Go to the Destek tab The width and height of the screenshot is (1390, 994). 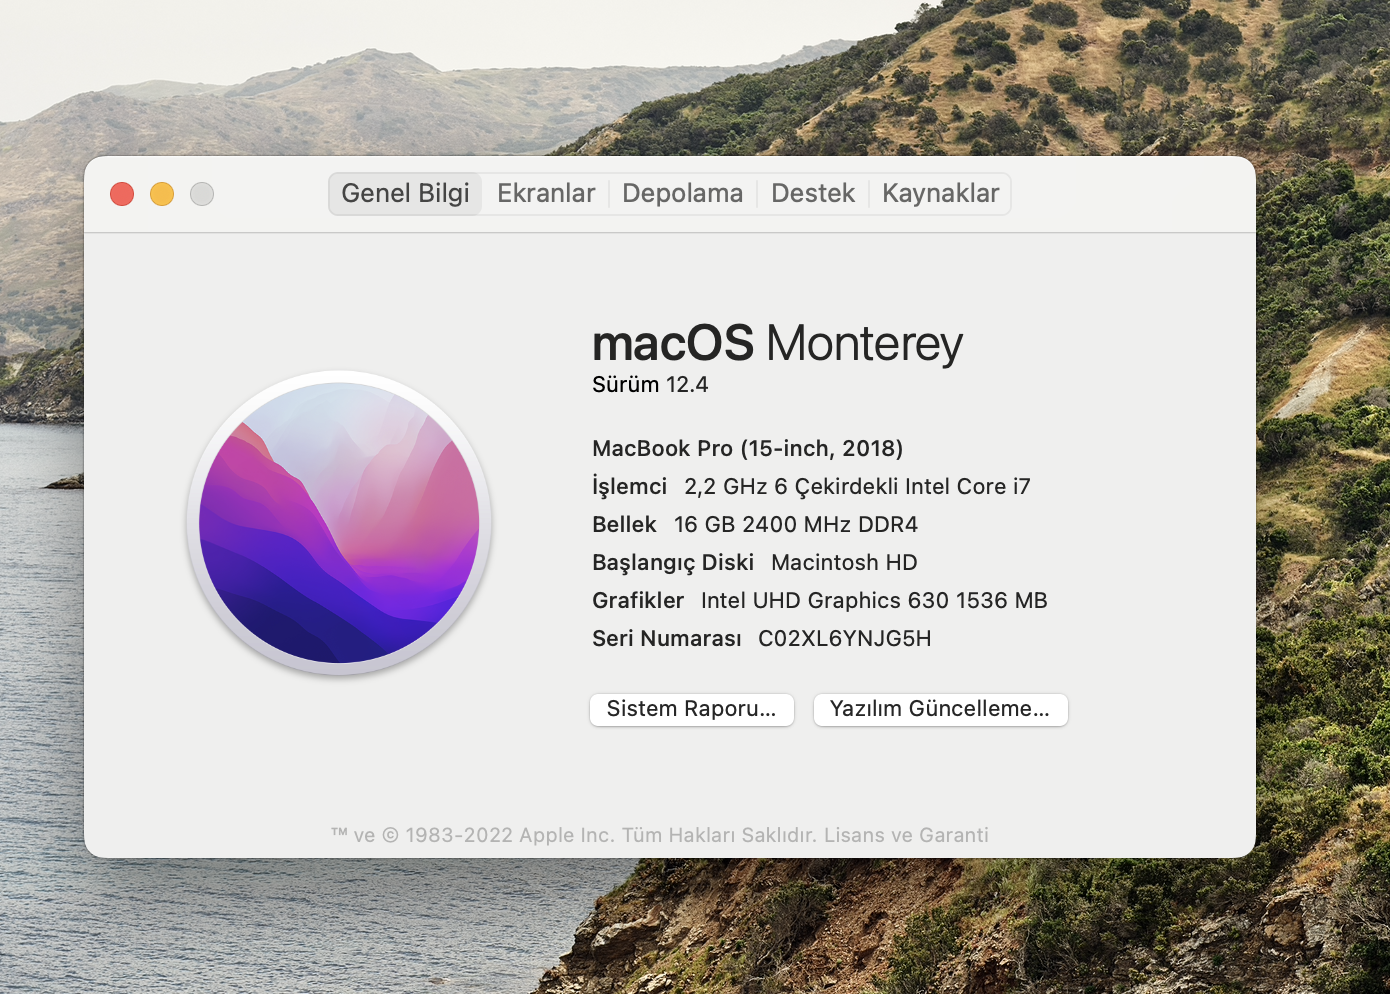pos(813,194)
